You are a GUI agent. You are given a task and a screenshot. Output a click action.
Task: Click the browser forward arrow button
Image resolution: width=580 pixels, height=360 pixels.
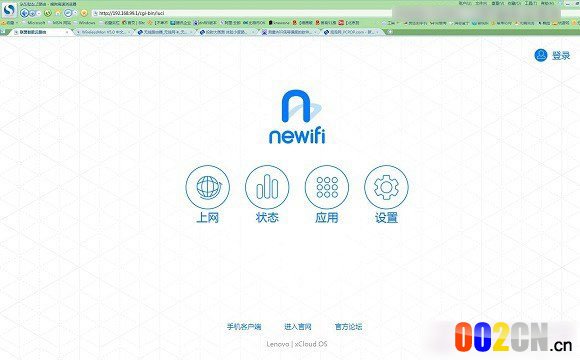click(32, 13)
